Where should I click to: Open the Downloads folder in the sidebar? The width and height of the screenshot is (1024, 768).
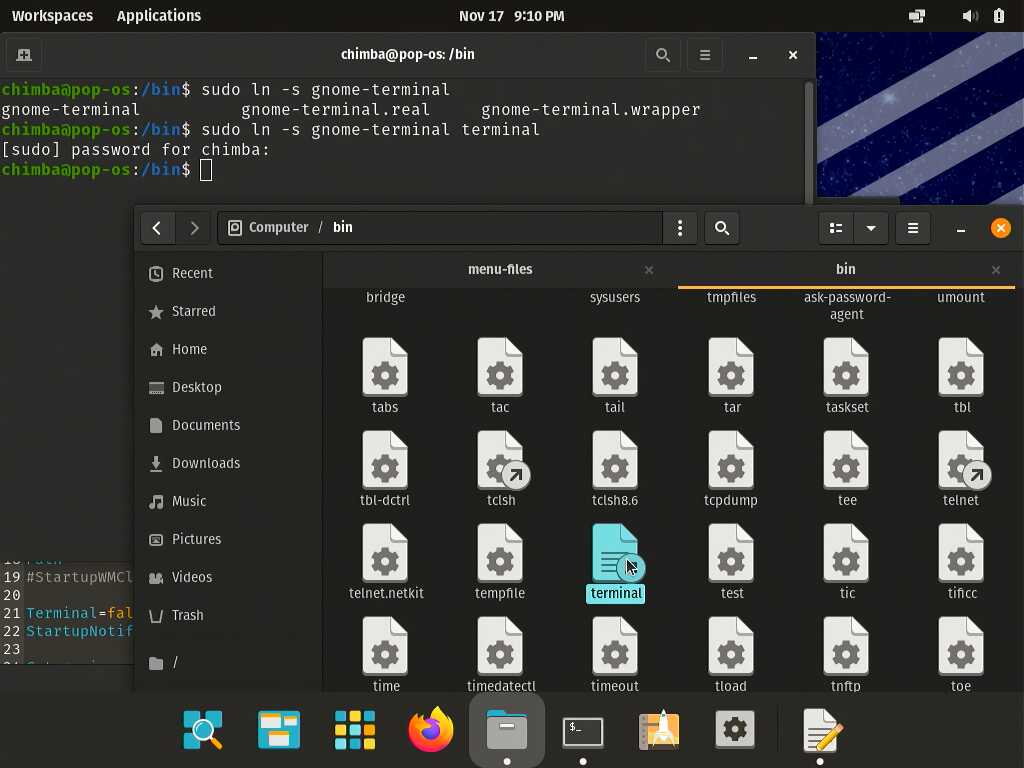[205, 463]
